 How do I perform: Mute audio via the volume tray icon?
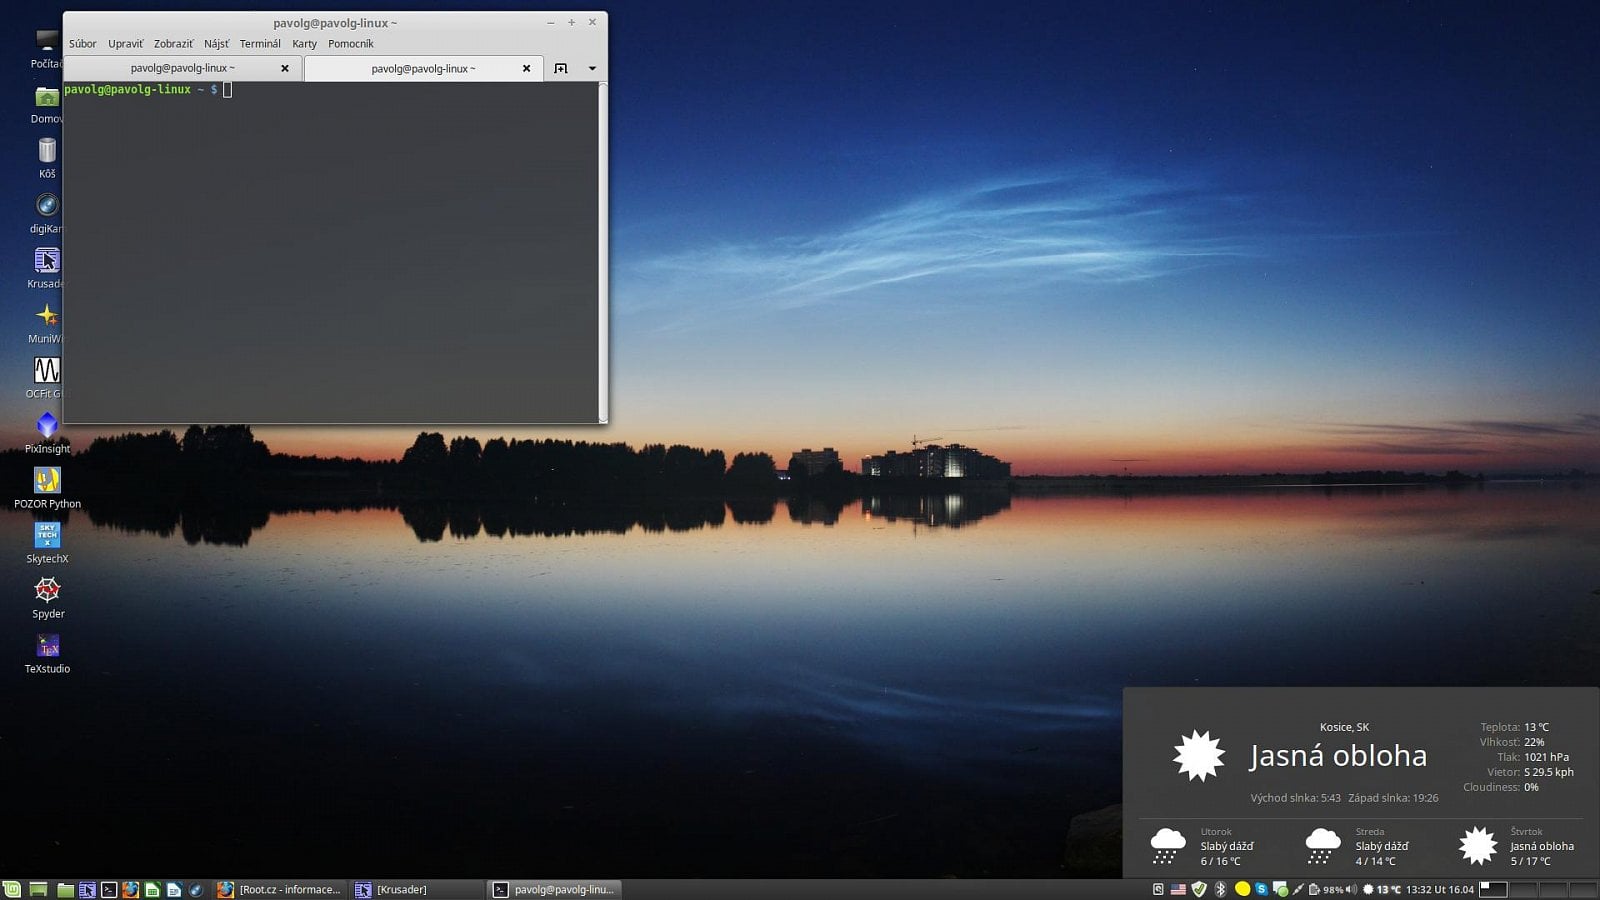click(x=1351, y=889)
